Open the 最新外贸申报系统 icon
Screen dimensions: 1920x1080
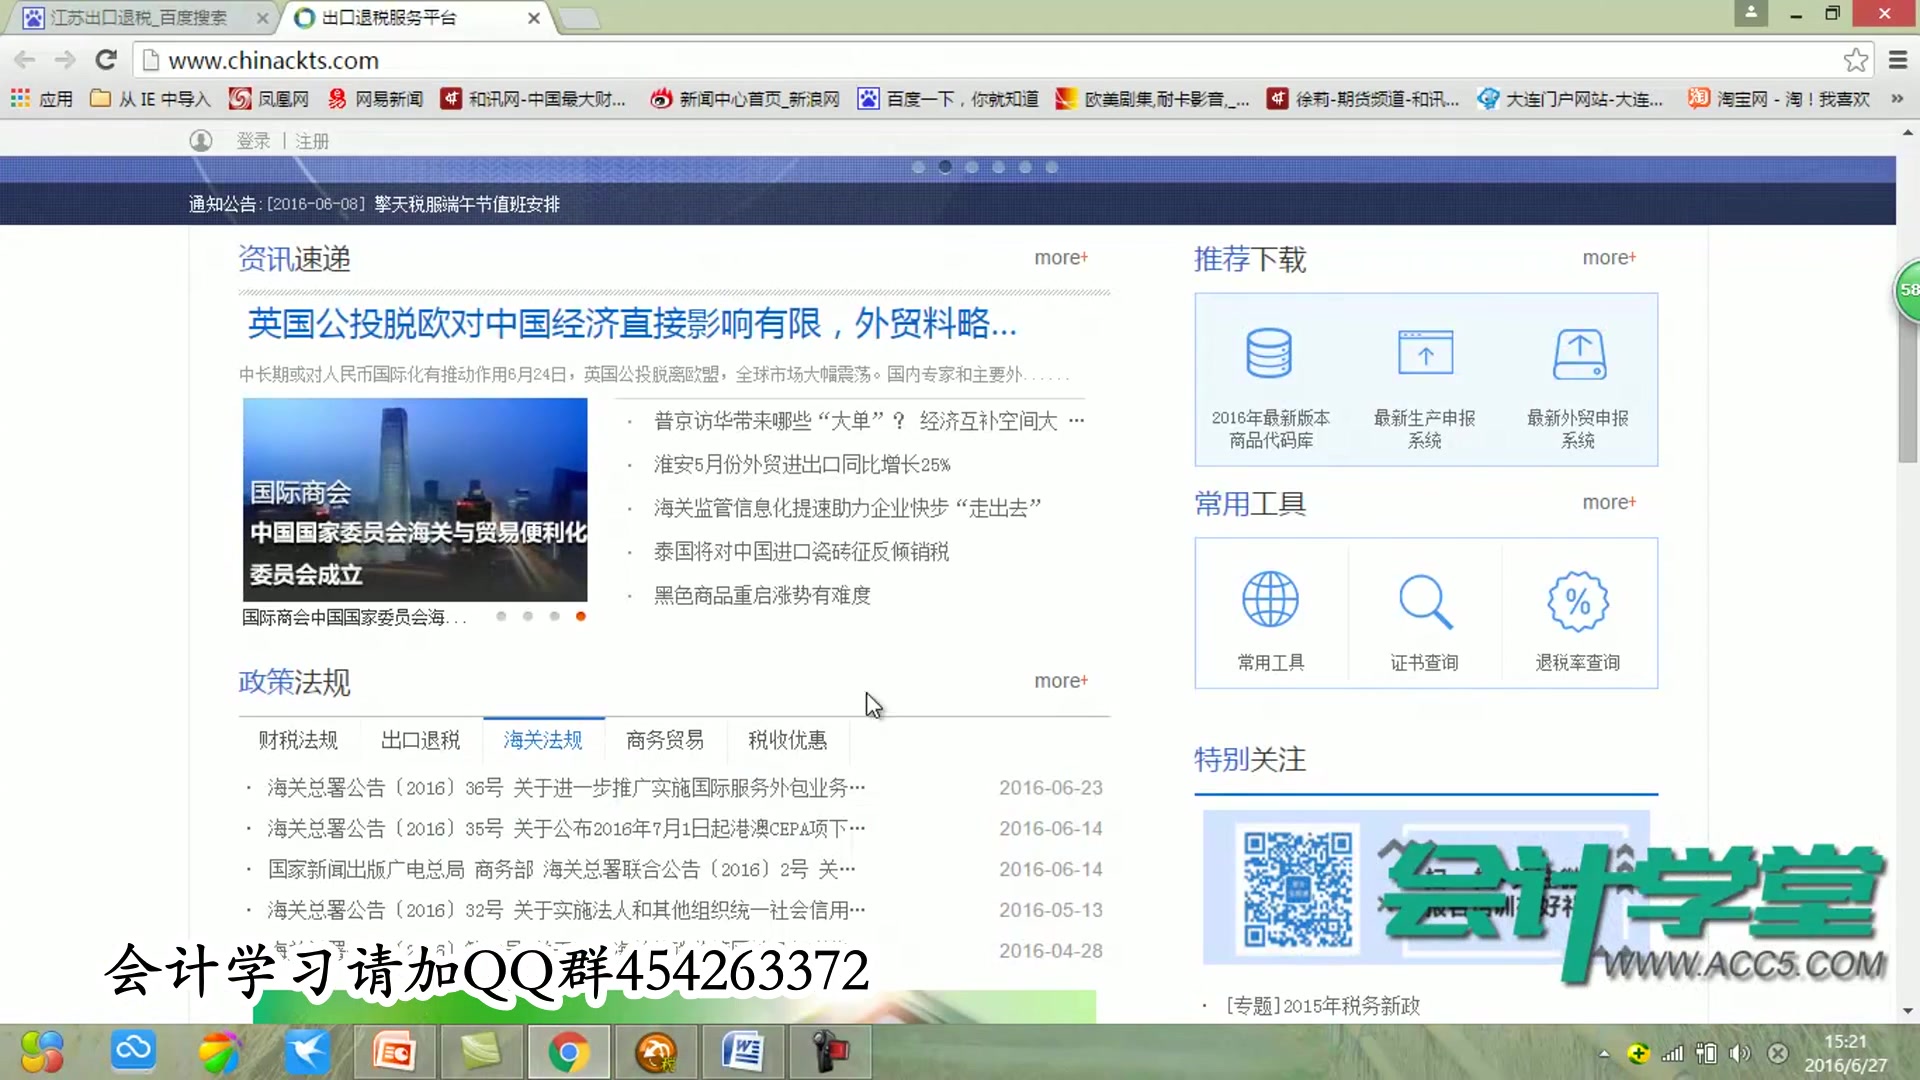point(1577,353)
